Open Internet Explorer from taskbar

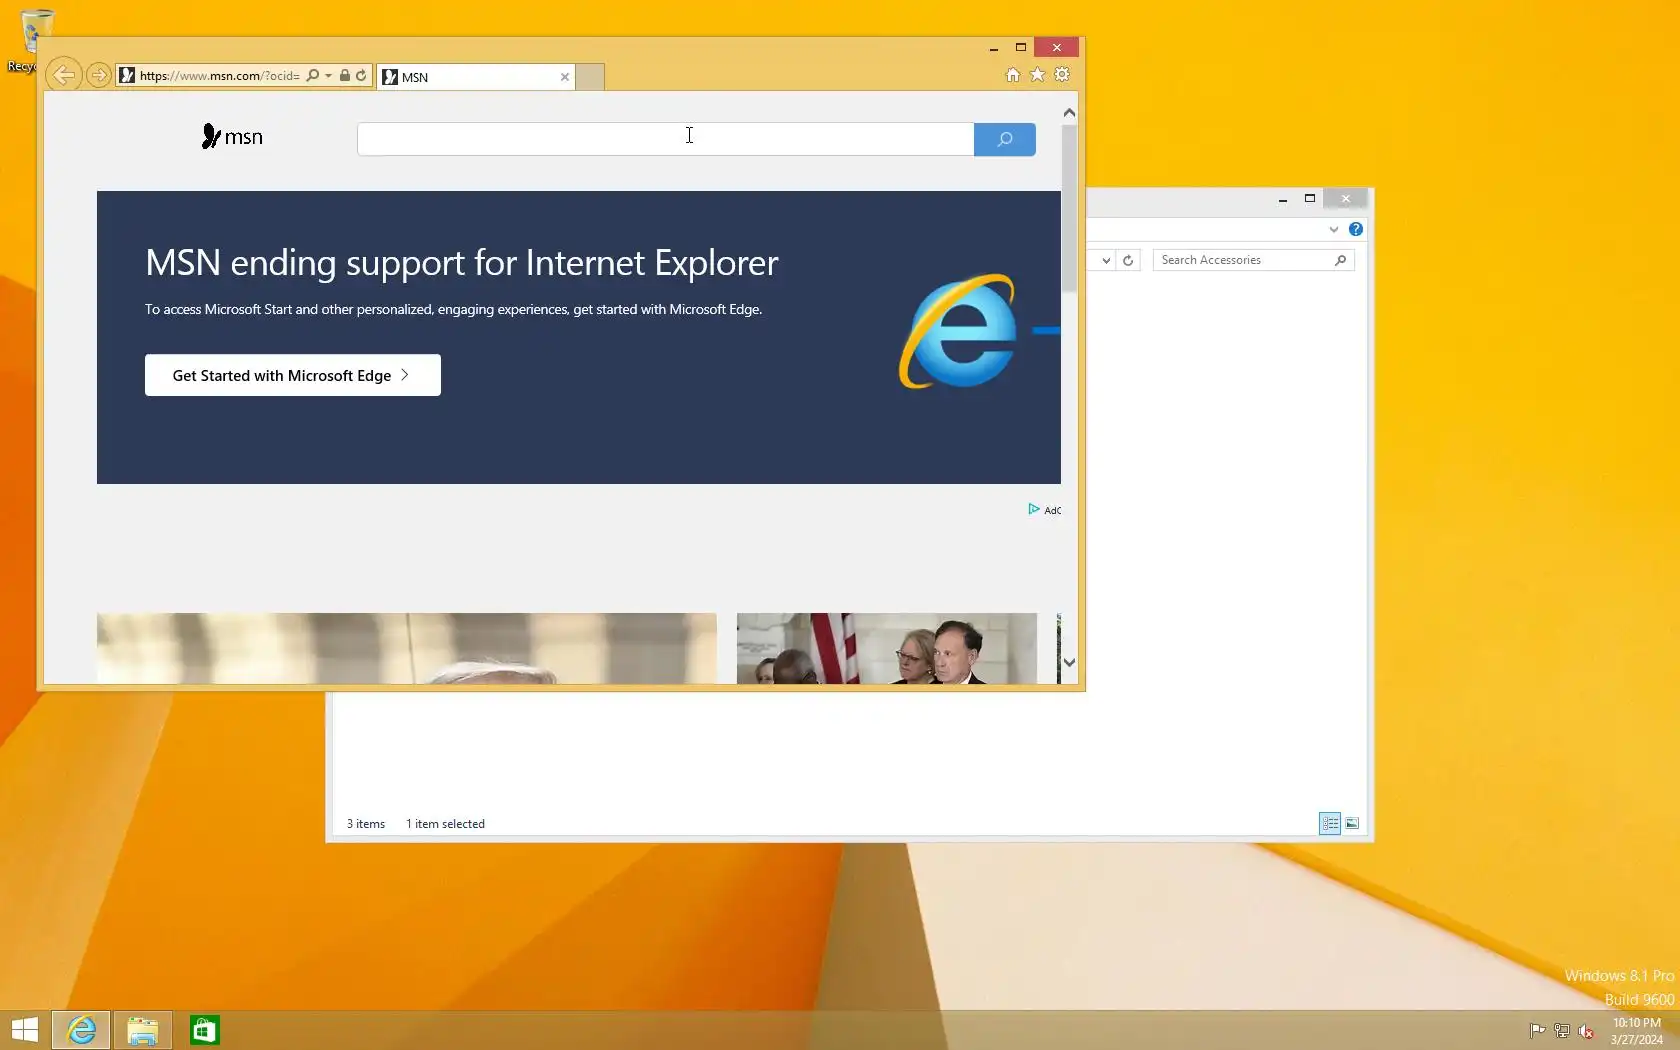pyautogui.click(x=81, y=1030)
